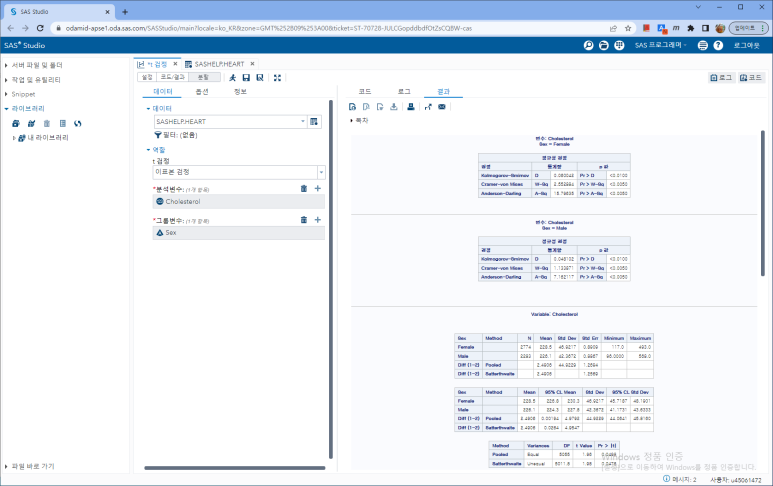Viewport: 773px width, 486px height.
Task: Open table browse icon next to SASHELP.HEART field
Action: pos(314,122)
